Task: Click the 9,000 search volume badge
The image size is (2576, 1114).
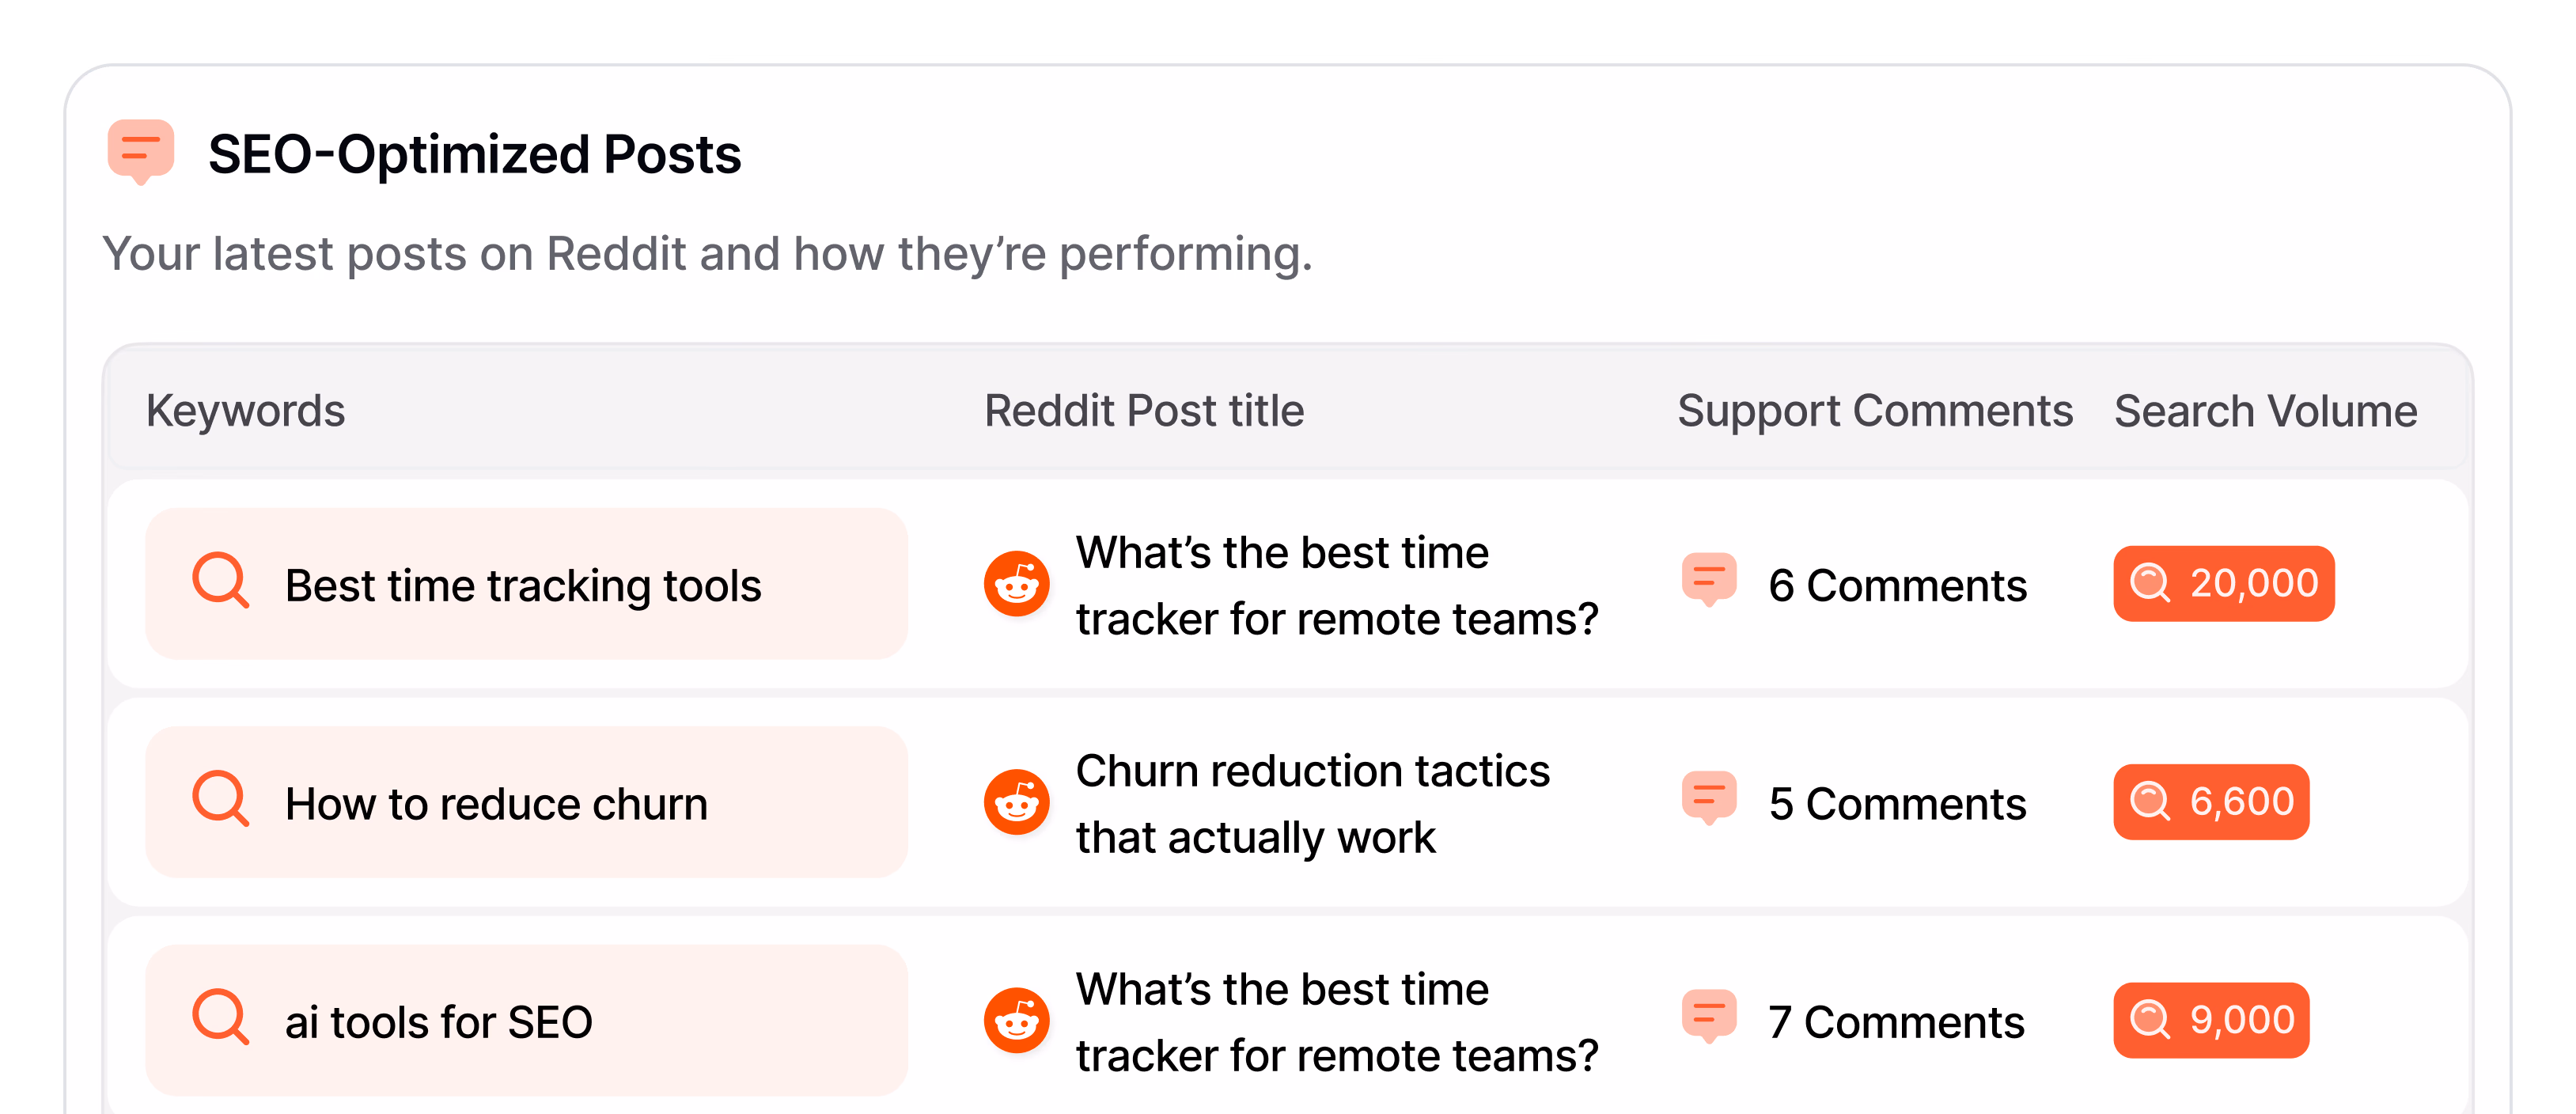Action: tap(2211, 1019)
